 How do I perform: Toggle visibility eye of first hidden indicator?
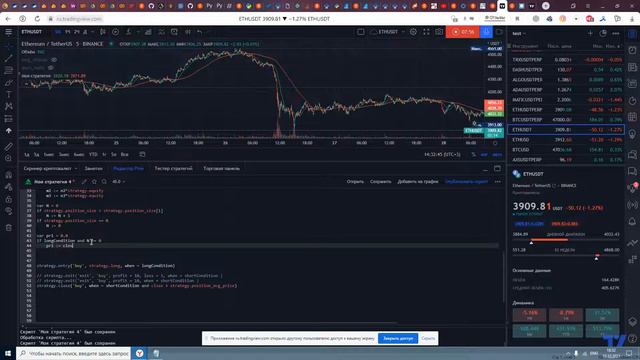[54, 60]
